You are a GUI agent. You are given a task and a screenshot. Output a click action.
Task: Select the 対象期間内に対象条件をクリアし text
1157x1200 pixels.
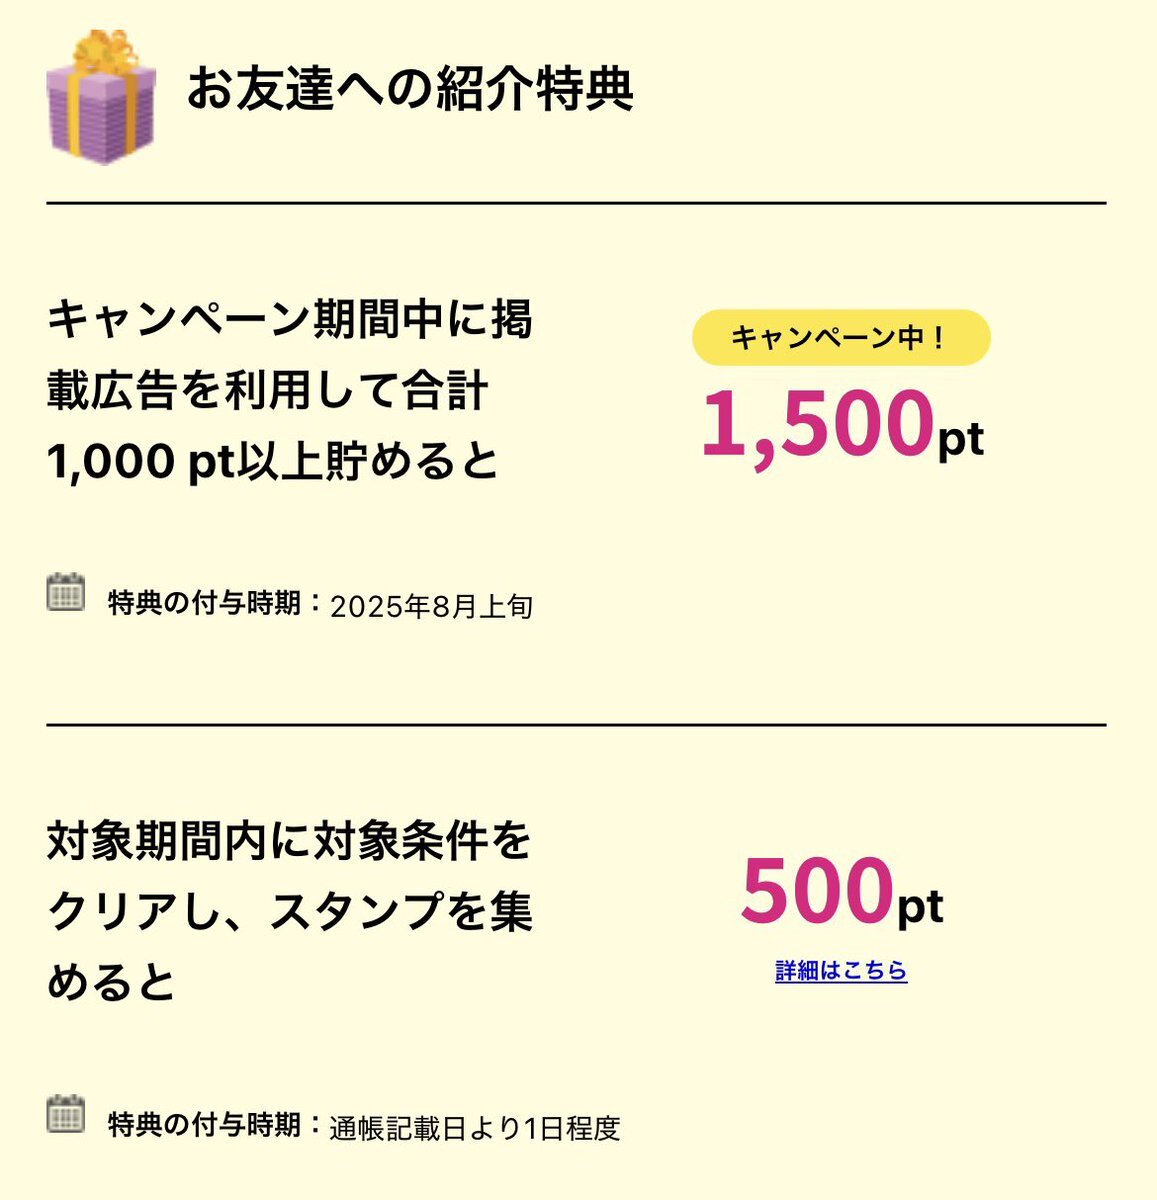289,912
